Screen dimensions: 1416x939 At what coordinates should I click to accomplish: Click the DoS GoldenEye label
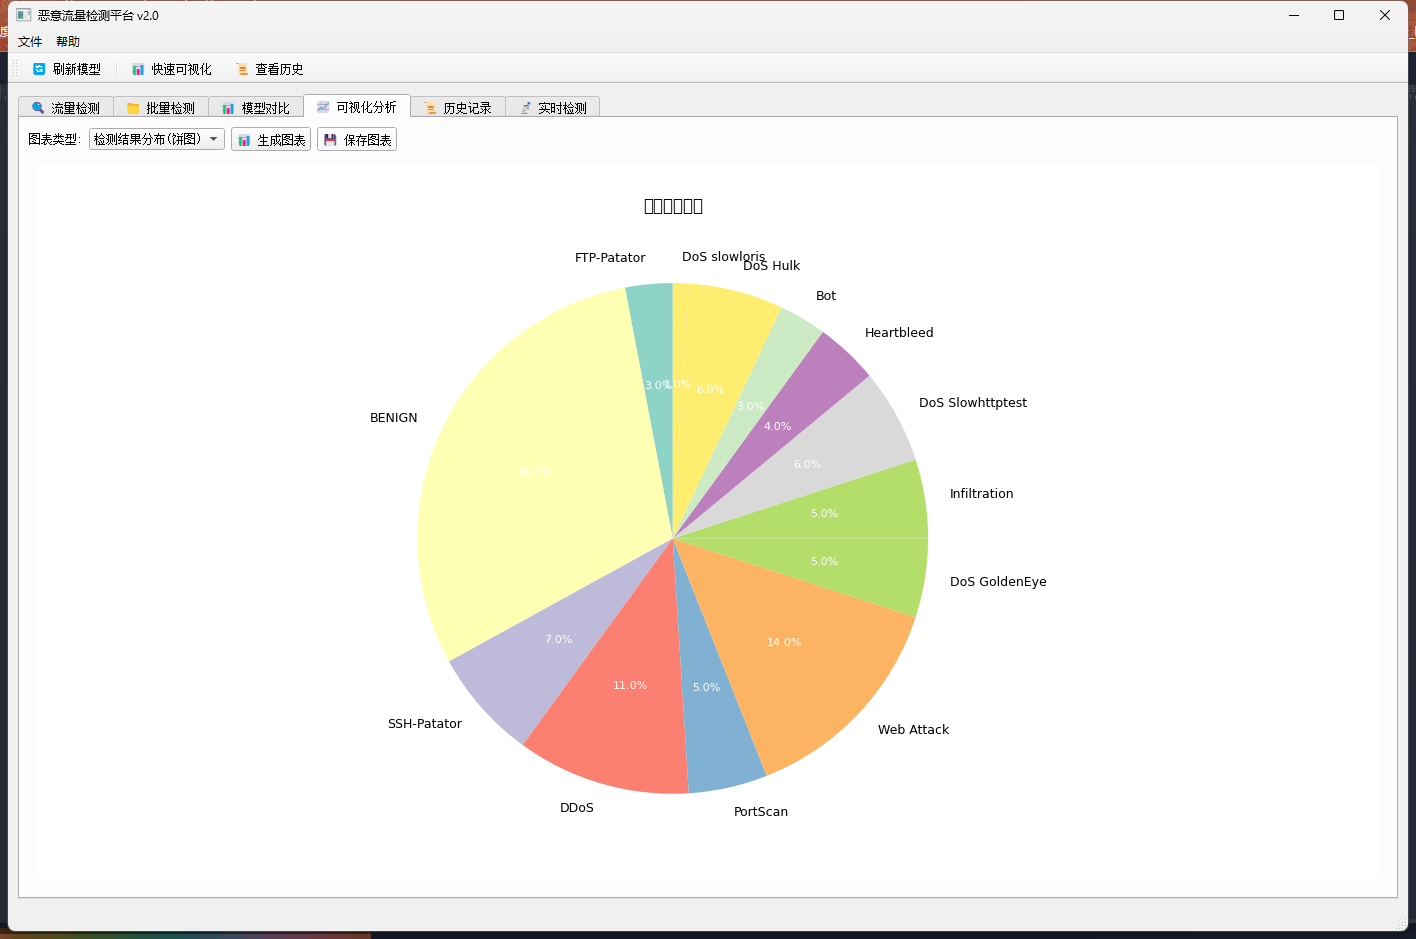tap(998, 582)
